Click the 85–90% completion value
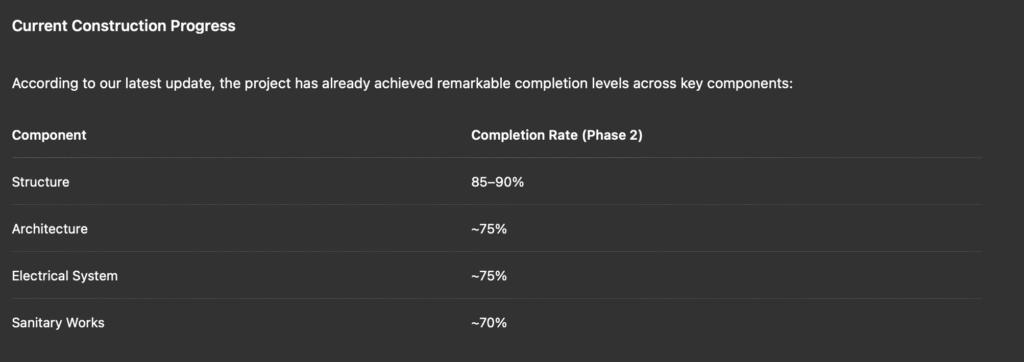The image size is (1024, 362). click(x=498, y=182)
